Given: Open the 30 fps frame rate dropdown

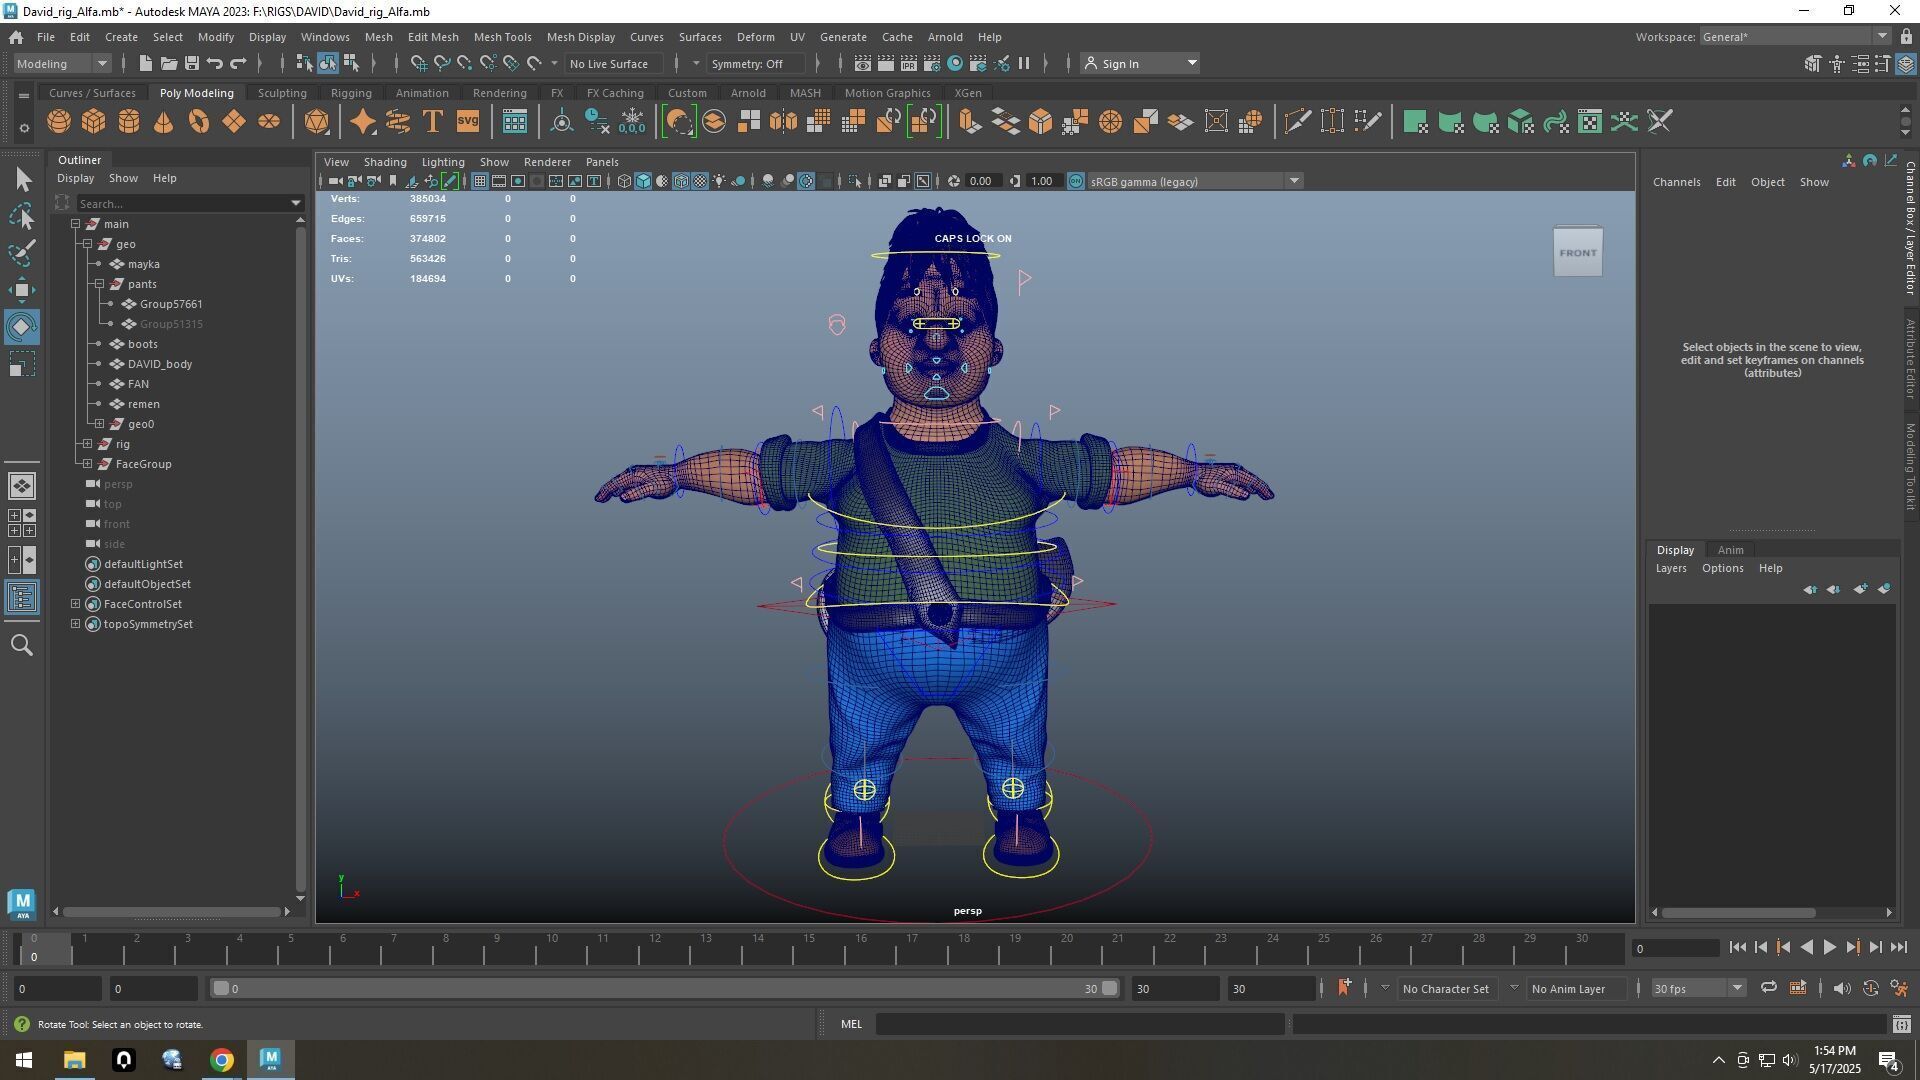Looking at the screenshot, I should click(x=1697, y=988).
